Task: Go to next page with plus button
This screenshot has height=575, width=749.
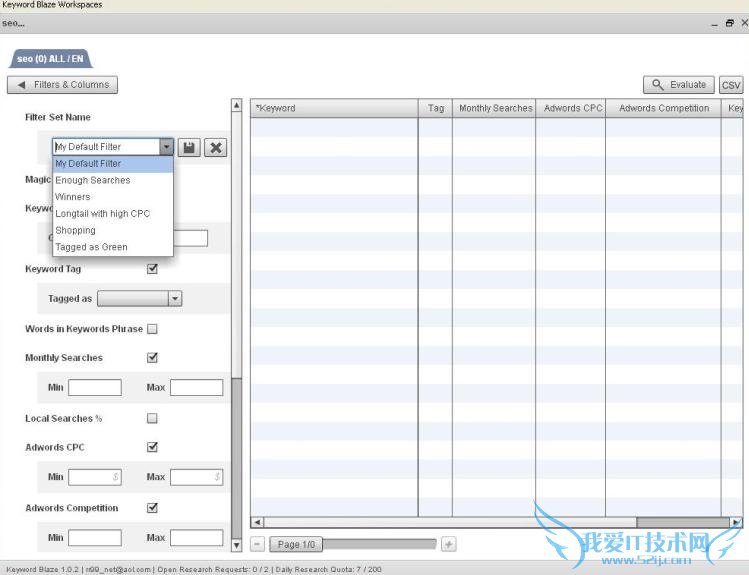Action: pos(449,544)
